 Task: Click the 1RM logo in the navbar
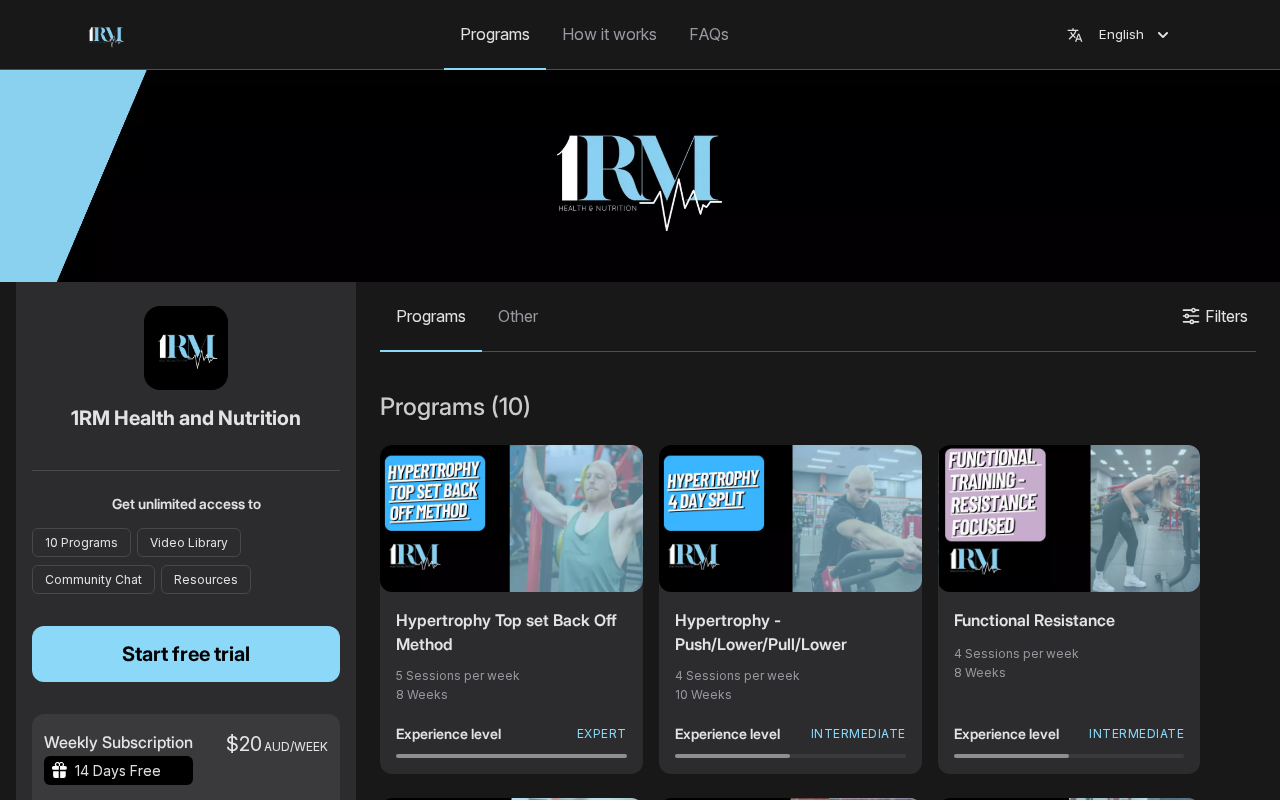[x=106, y=36]
